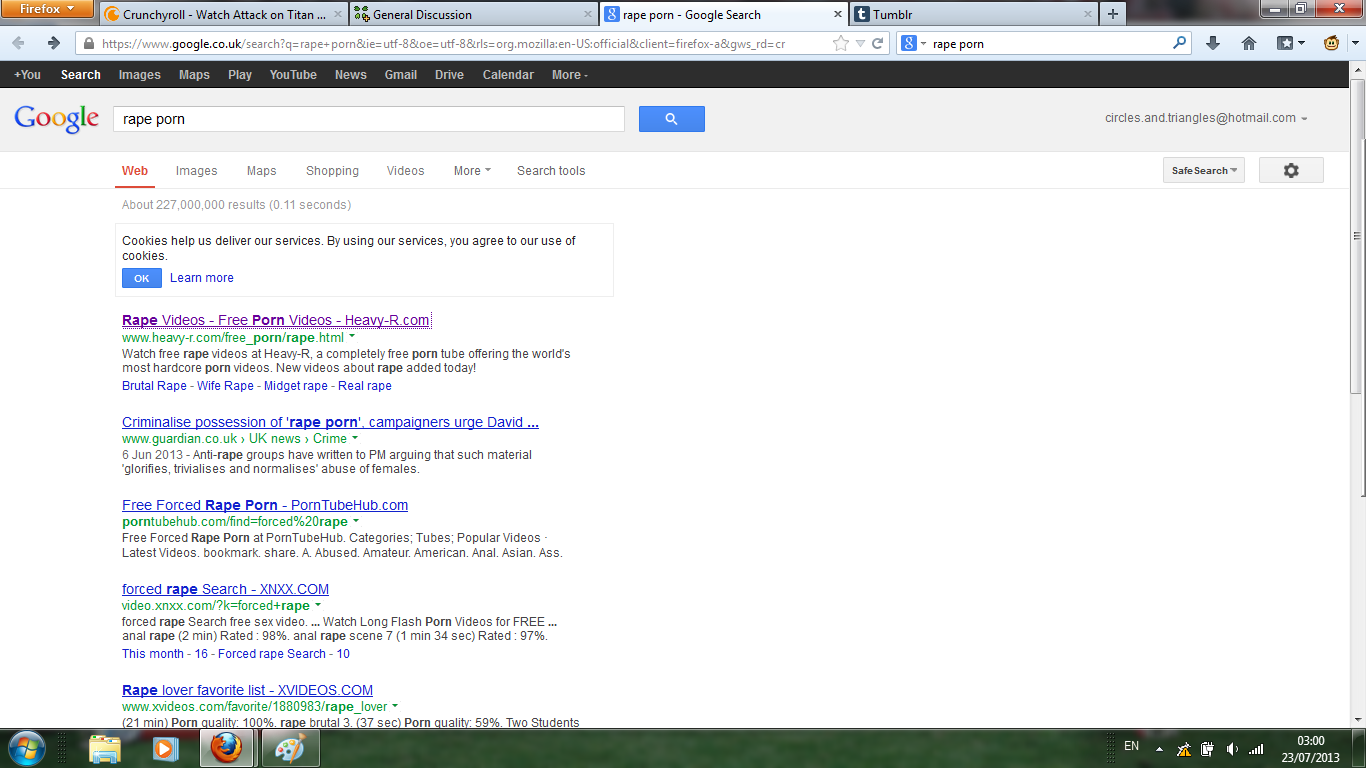
Task: Open Windows Media Player from taskbar
Action: click(165, 748)
